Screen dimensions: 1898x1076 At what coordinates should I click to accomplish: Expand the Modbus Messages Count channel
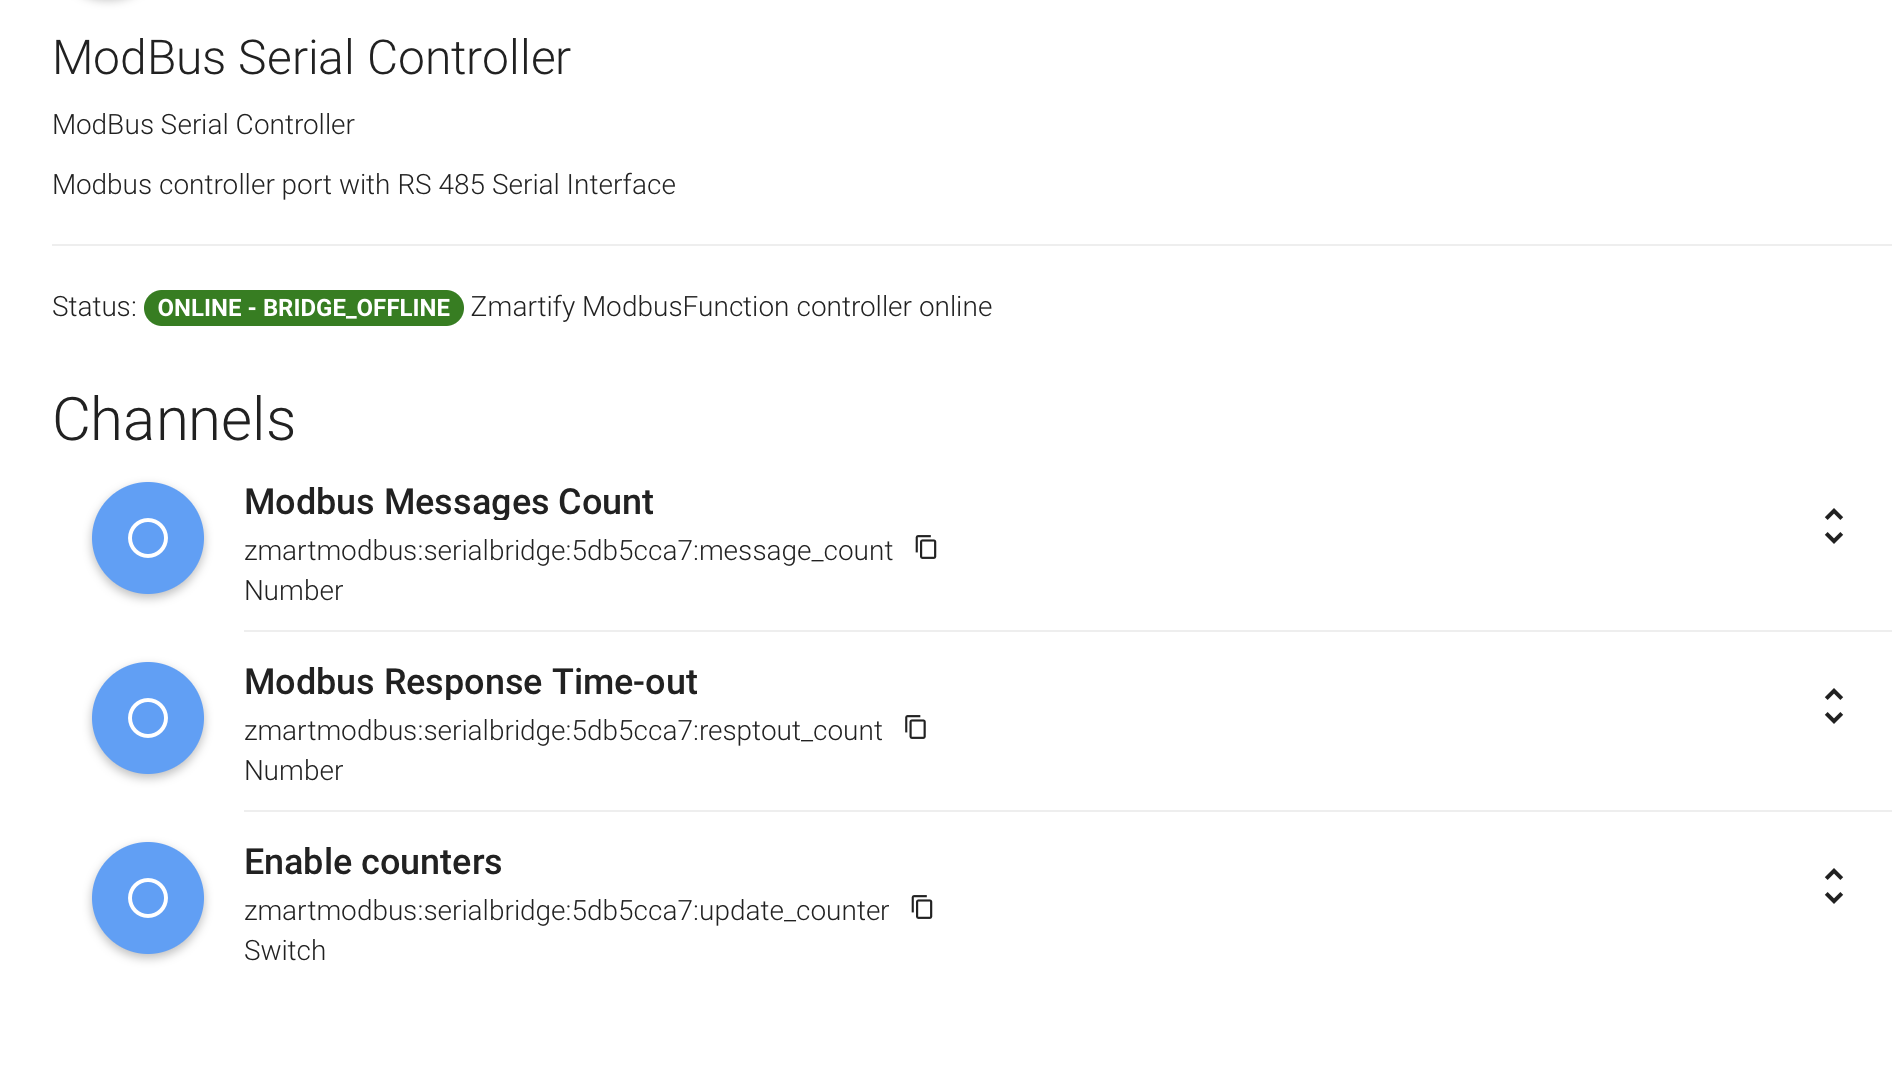pyautogui.click(x=1833, y=526)
